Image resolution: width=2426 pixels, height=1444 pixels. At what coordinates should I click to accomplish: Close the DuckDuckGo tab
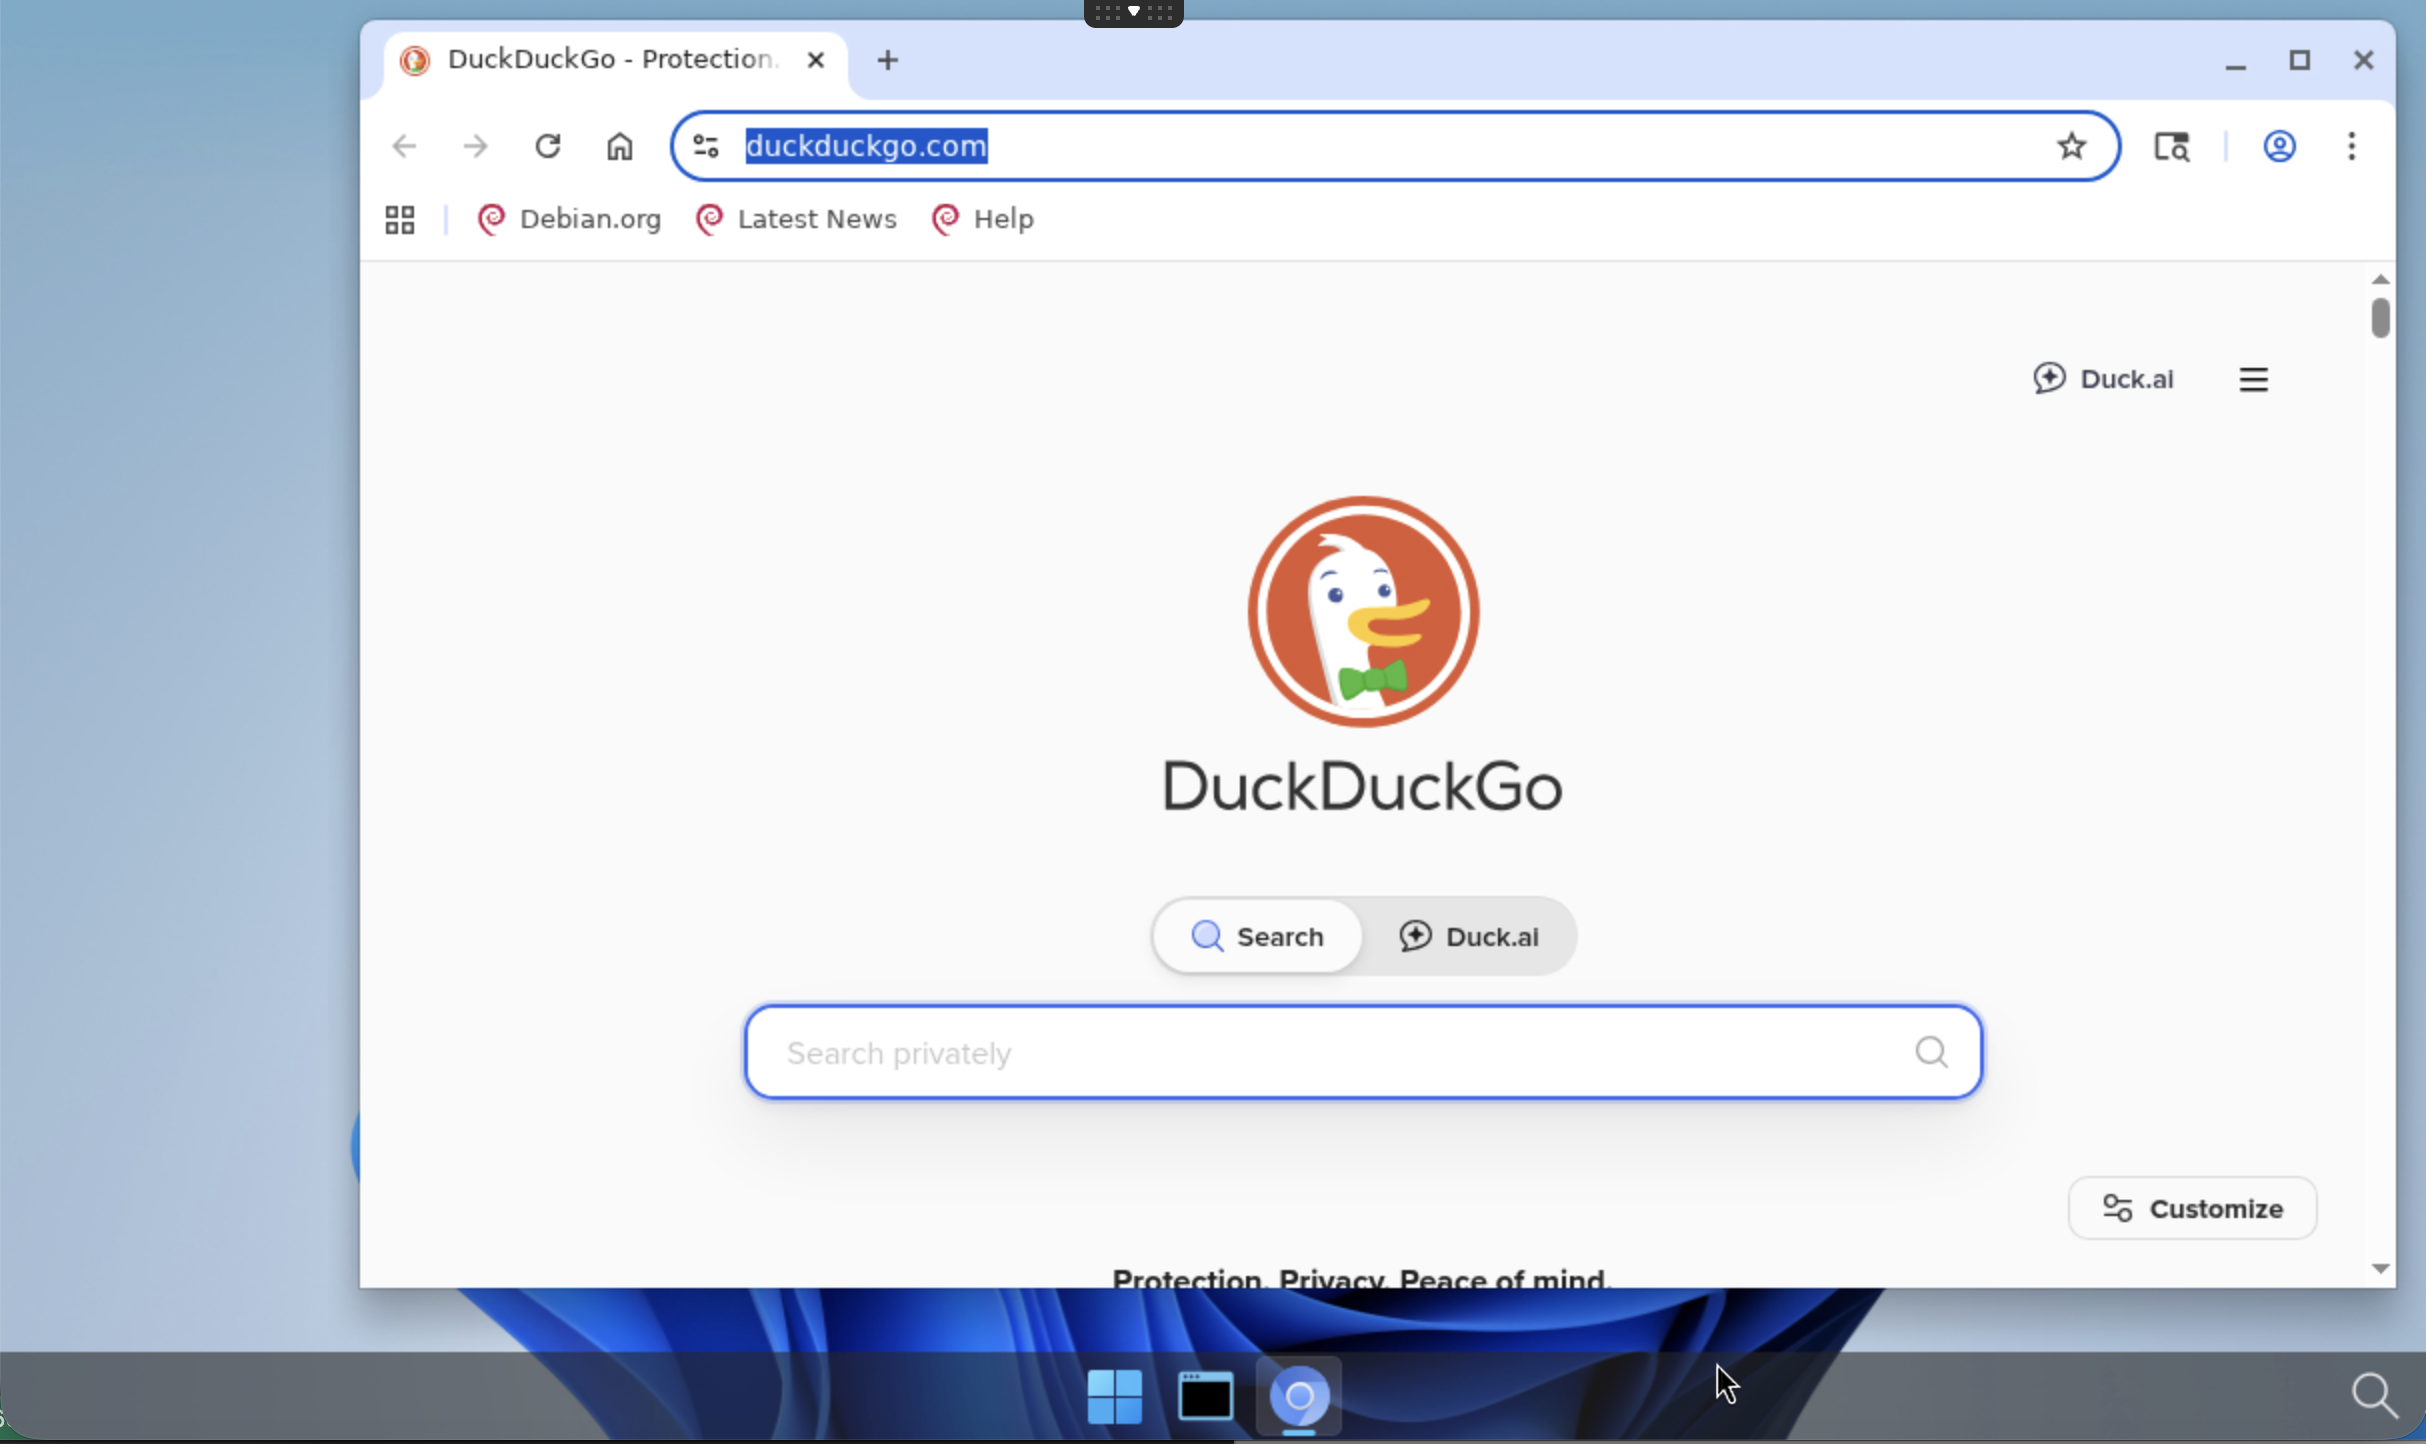pyautogui.click(x=816, y=60)
